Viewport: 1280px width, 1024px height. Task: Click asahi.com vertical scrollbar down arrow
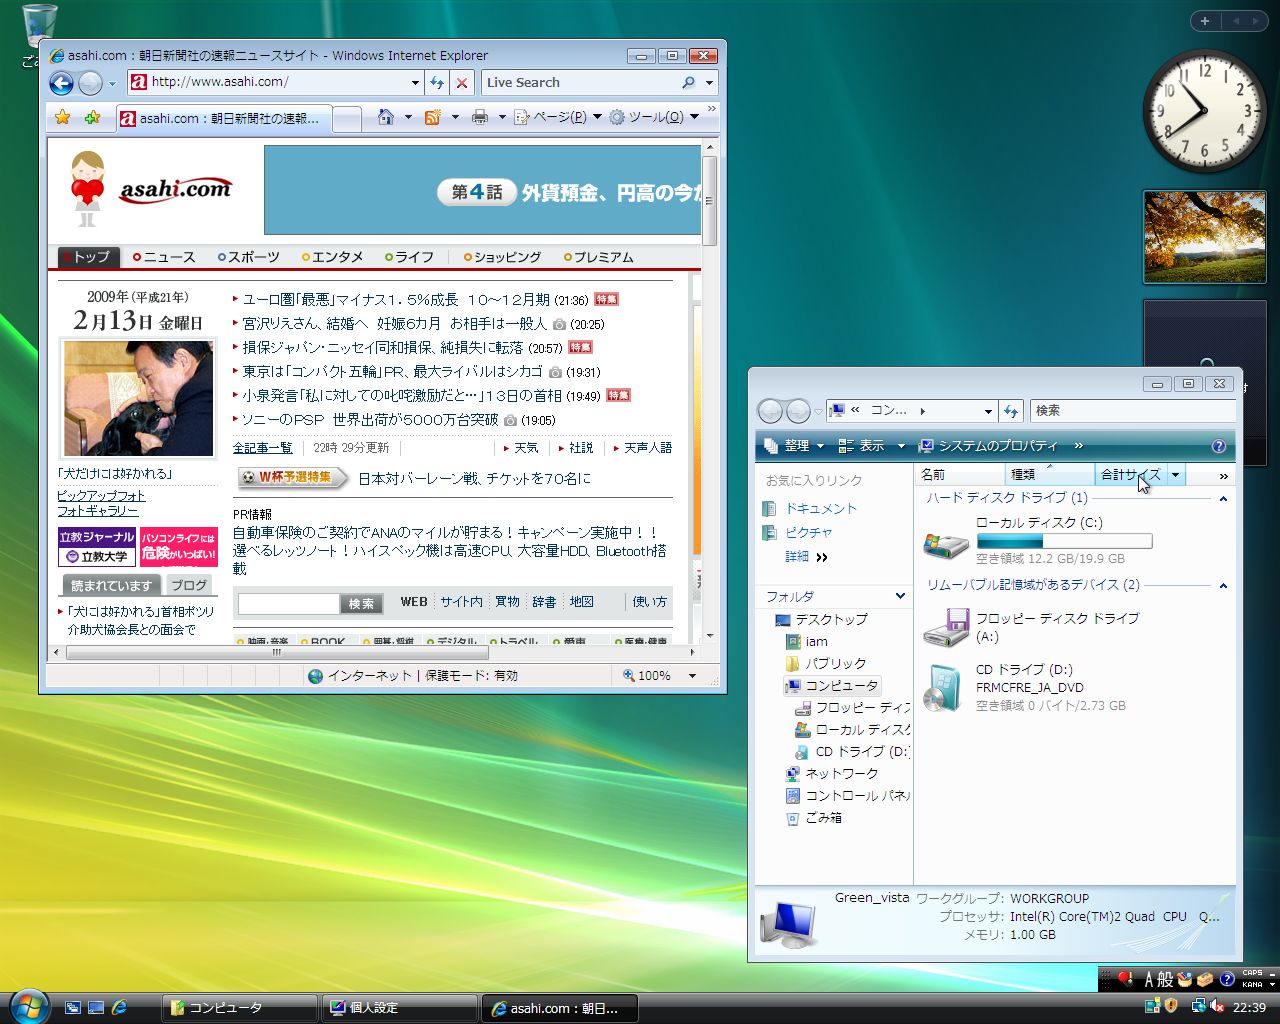710,635
